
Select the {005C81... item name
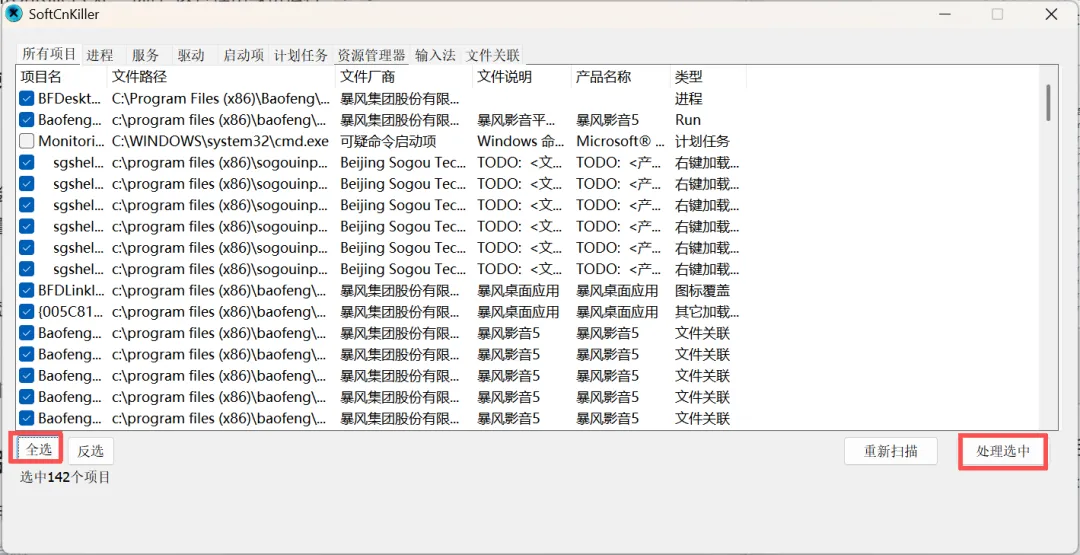(x=72, y=312)
